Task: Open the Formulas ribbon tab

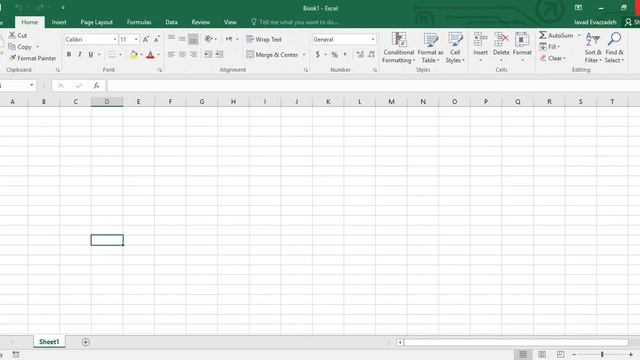Action: 139,22
